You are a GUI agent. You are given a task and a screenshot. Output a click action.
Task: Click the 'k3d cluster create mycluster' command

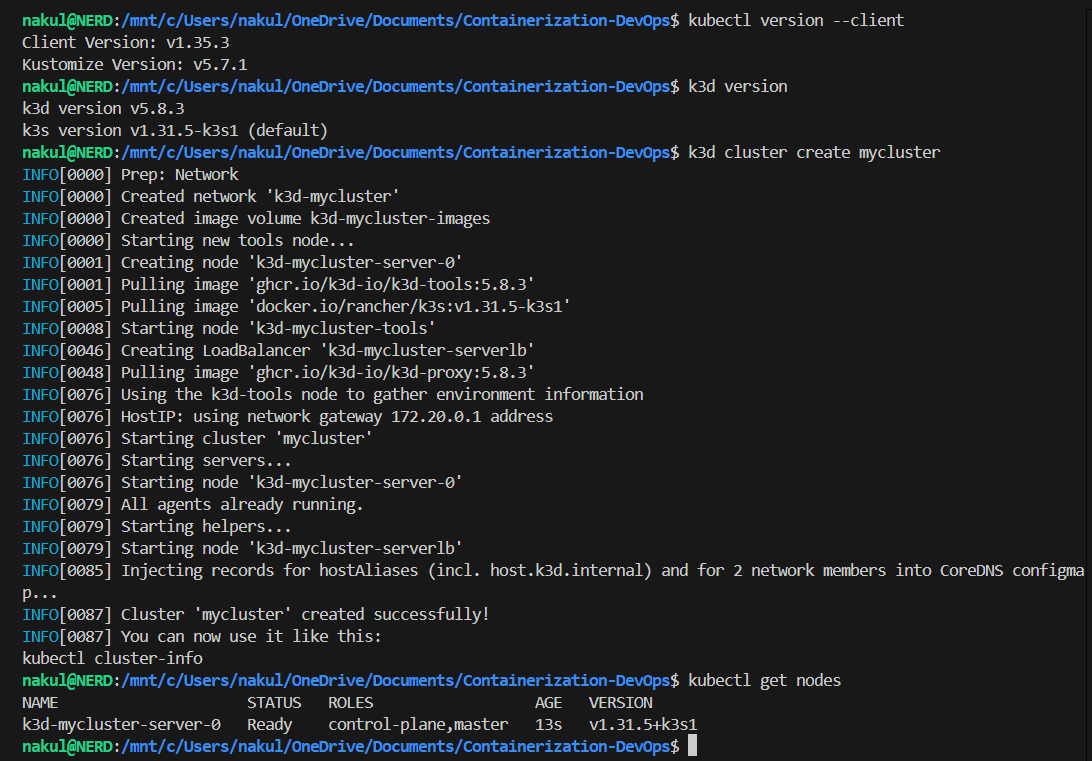click(814, 152)
